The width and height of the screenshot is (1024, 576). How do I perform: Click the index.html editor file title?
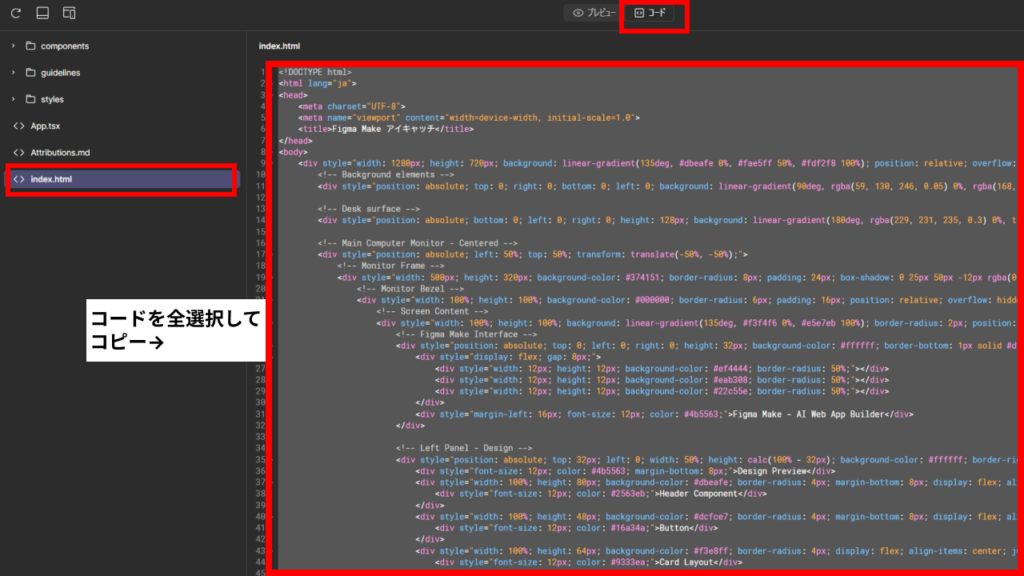pos(279,46)
